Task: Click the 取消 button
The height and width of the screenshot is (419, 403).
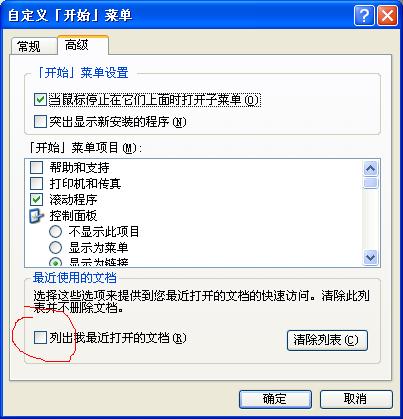Action: point(356,399)
